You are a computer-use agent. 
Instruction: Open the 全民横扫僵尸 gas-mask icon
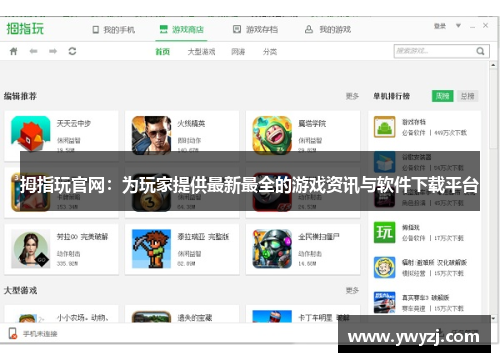pyautogui.click(x=272, y=249)
